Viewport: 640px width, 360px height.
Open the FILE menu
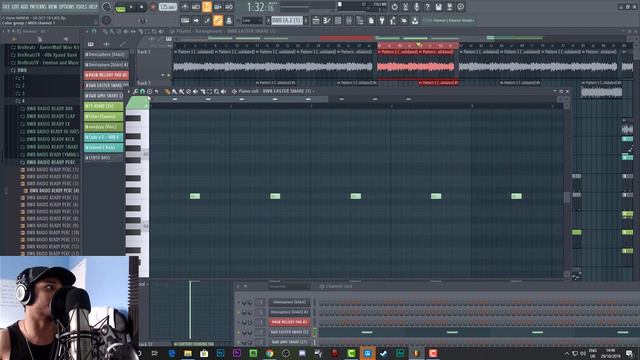pyautogui.click(x=7, y=7)
